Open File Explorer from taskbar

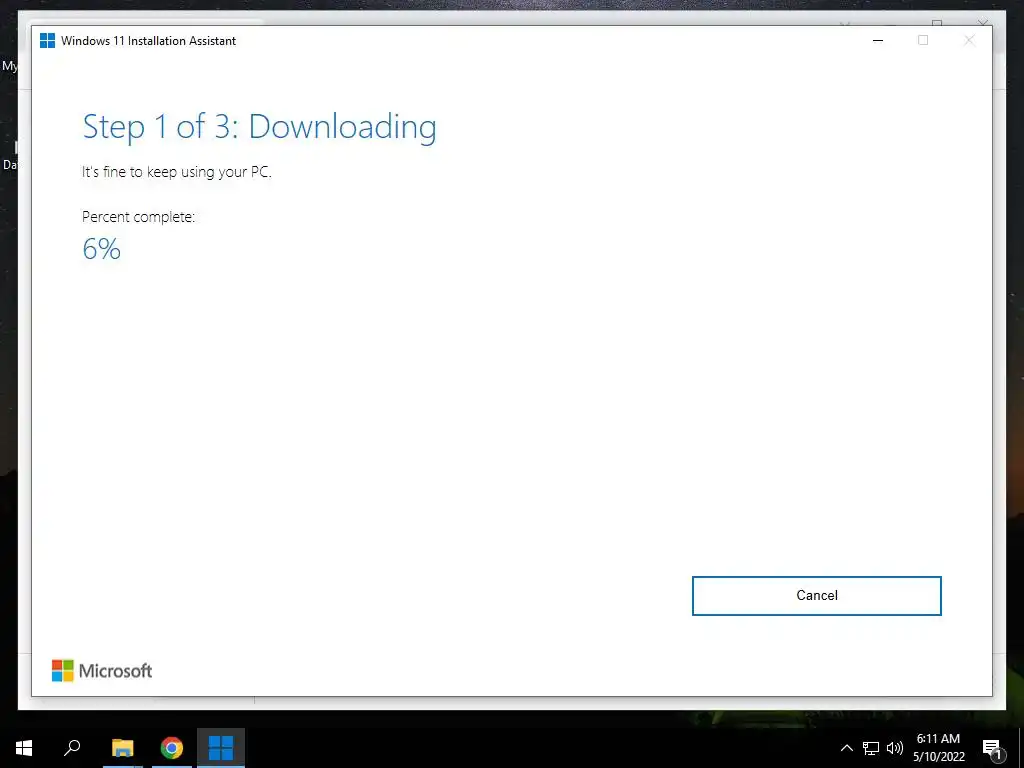click(122, 748)
